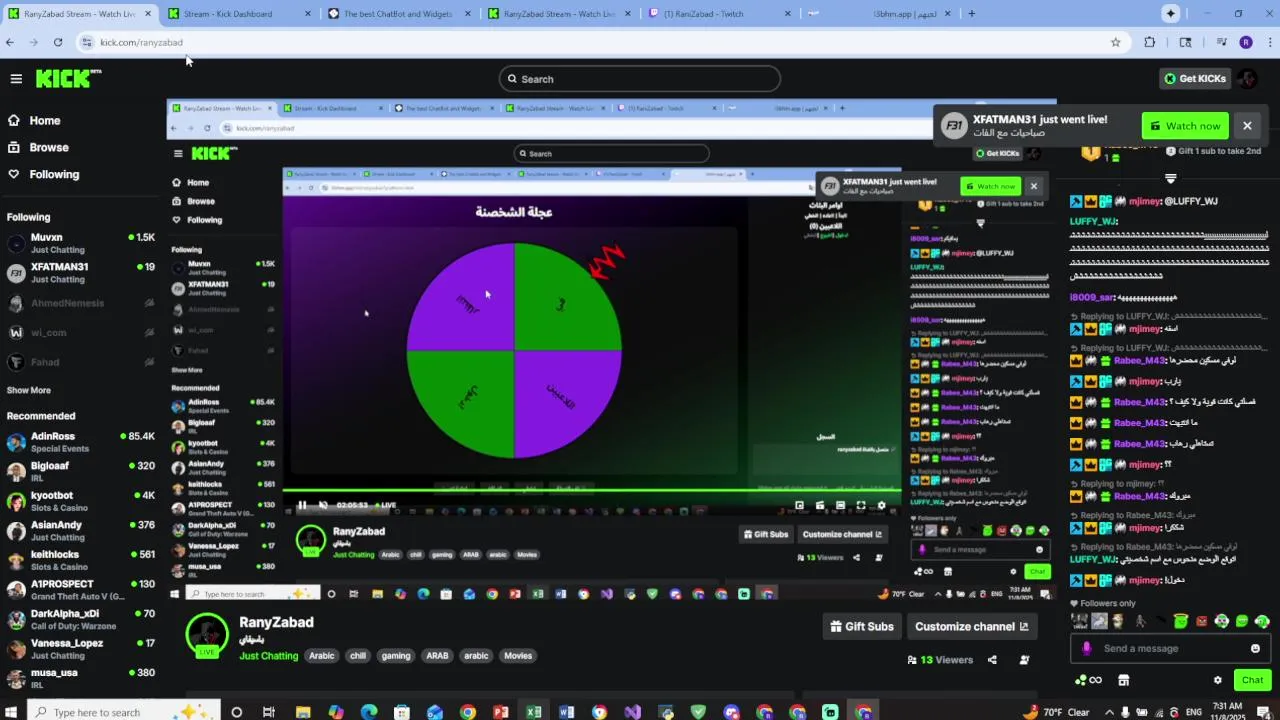The width and height of the screenshot is (1280, 720).
Task: Click the Get KICKs button
Action: pyautogui.click(x=1194, y=78)
